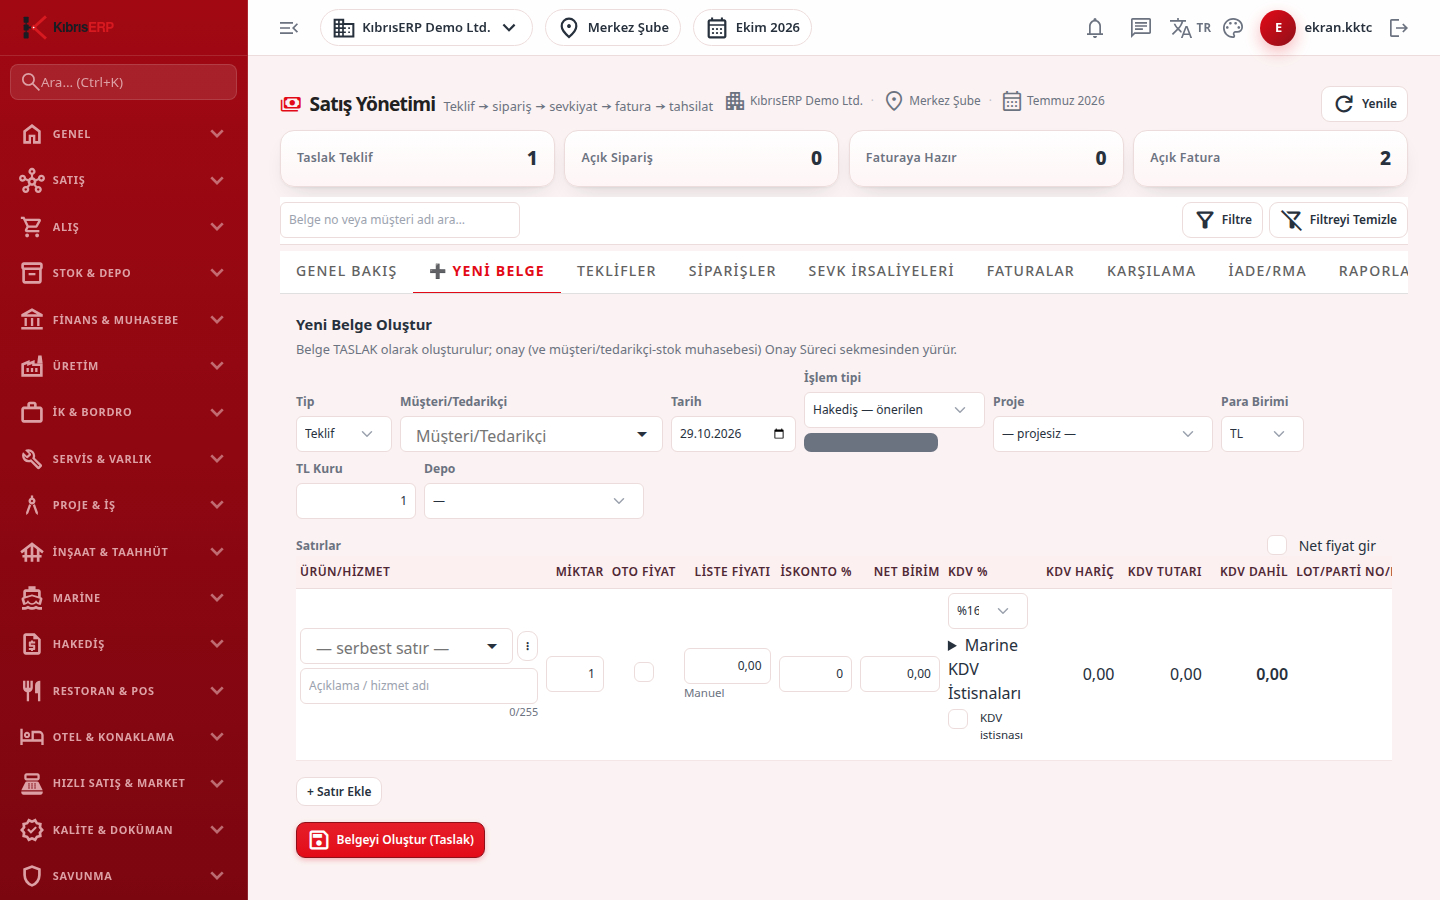1440x900 pixels.
Task: Switch to the Siparişler tab
Action: click(732, 271)
